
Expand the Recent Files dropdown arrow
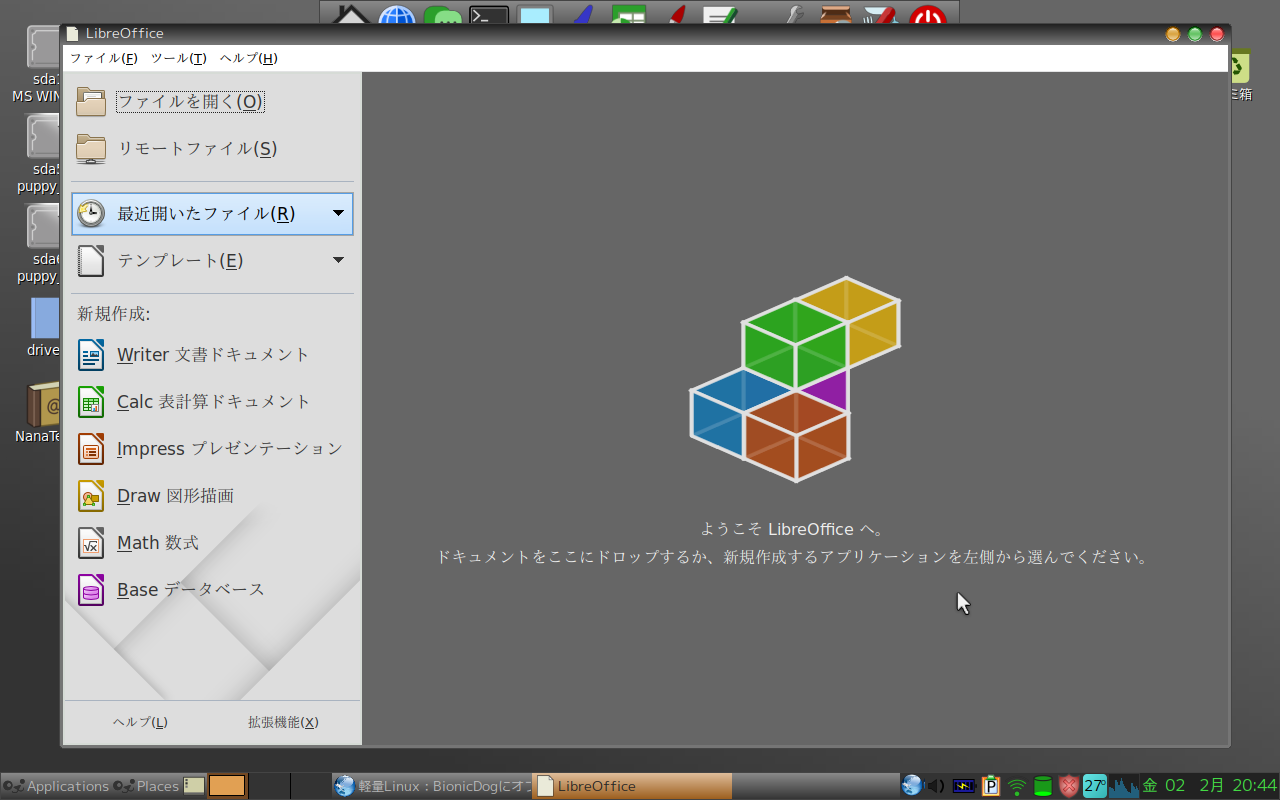click(338, 213)
